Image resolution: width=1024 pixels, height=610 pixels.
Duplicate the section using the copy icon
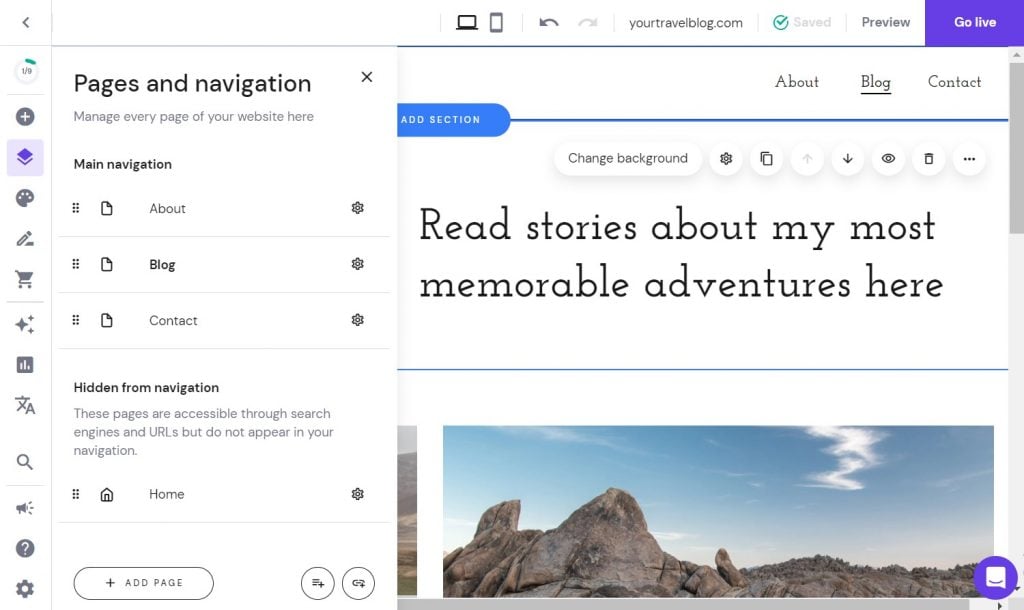(766, 158)
